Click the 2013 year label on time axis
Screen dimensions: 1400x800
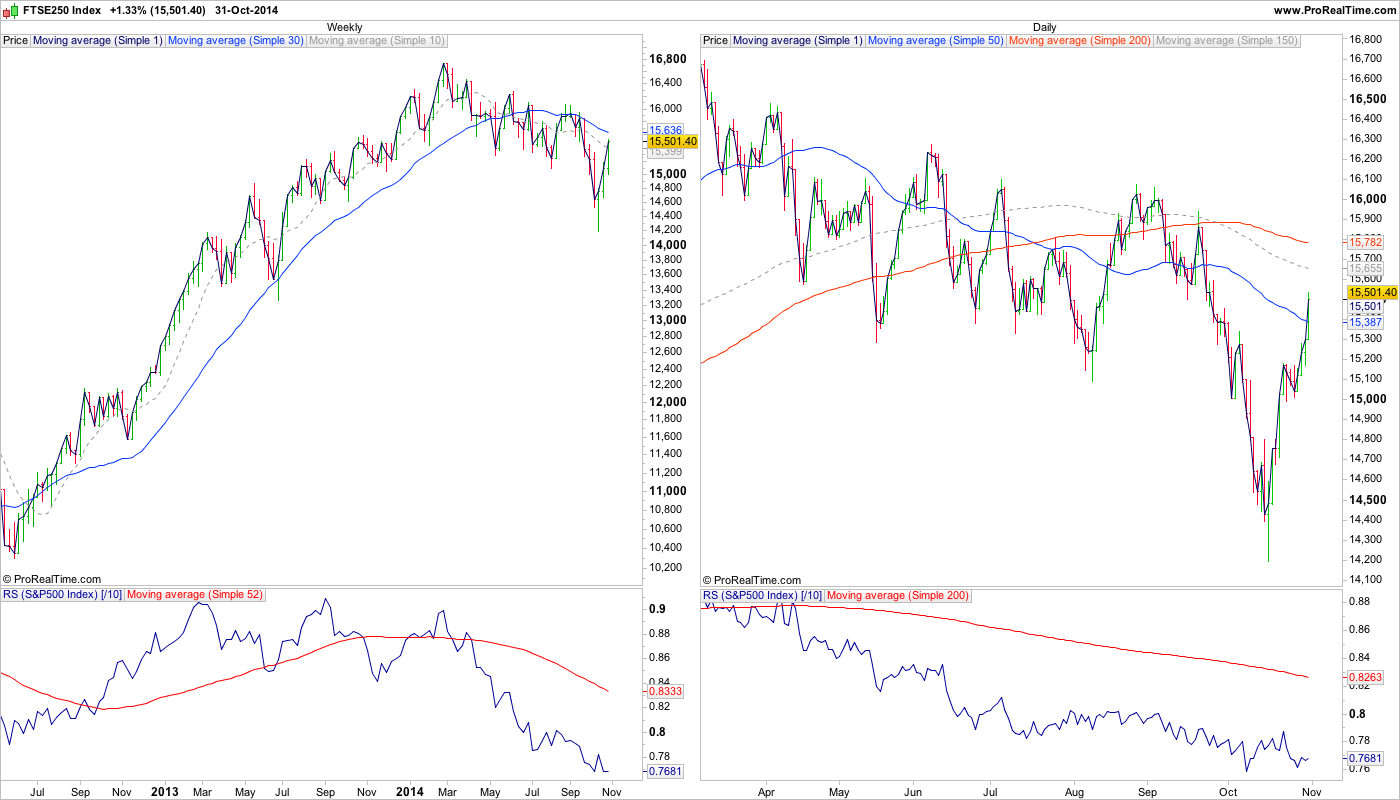coord(164,792)
